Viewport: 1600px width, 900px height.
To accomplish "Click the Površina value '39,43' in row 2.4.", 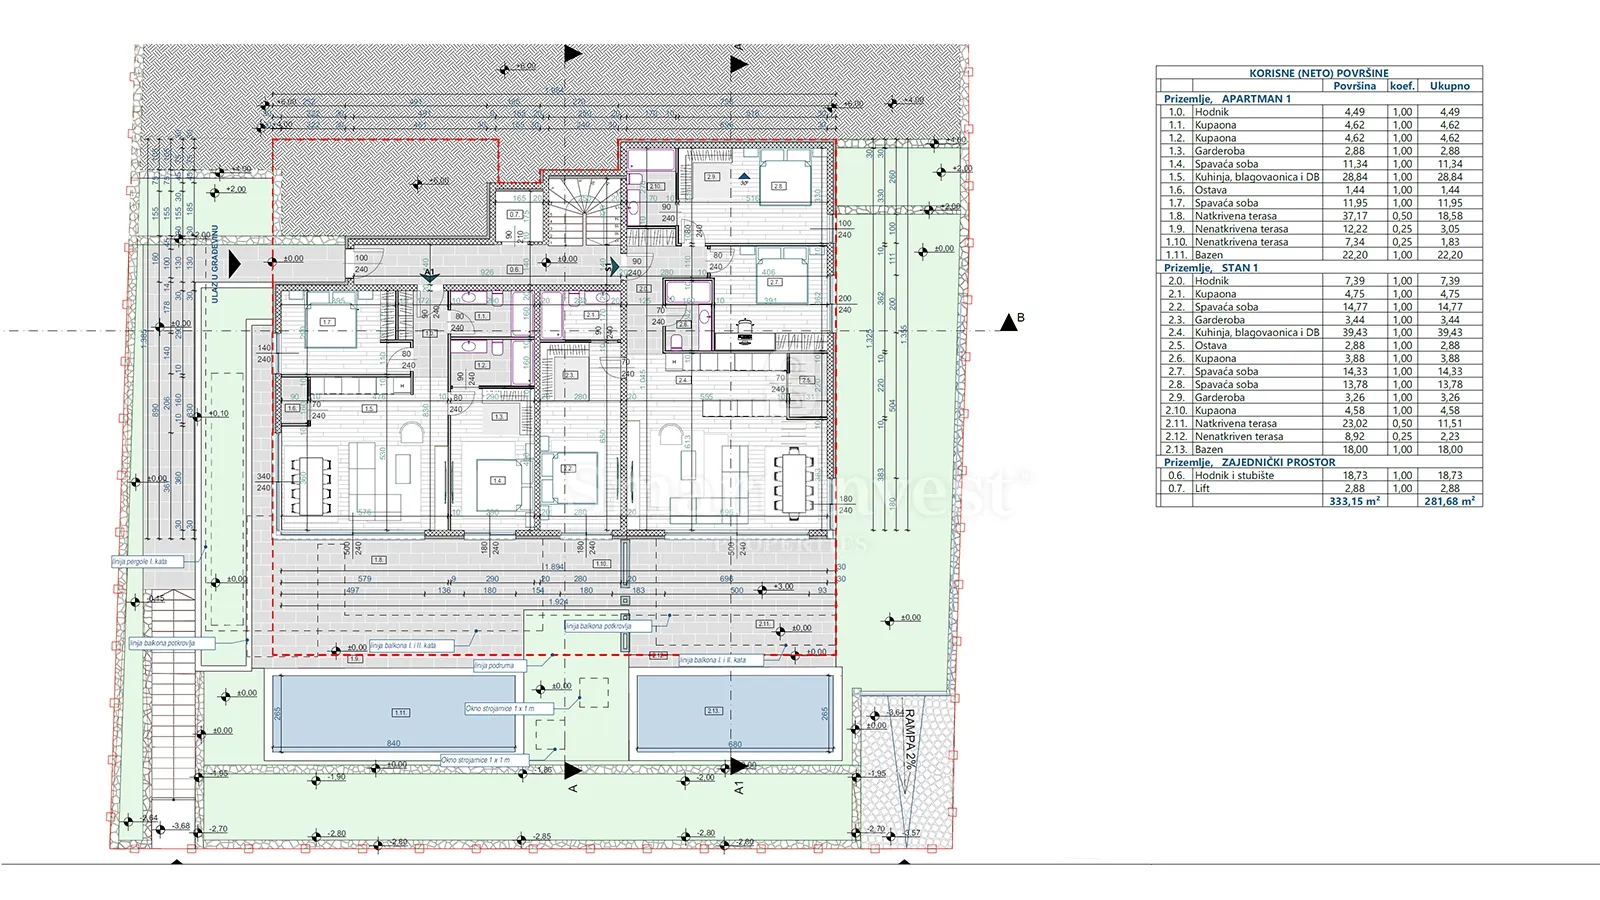I will click(1355, 333).
